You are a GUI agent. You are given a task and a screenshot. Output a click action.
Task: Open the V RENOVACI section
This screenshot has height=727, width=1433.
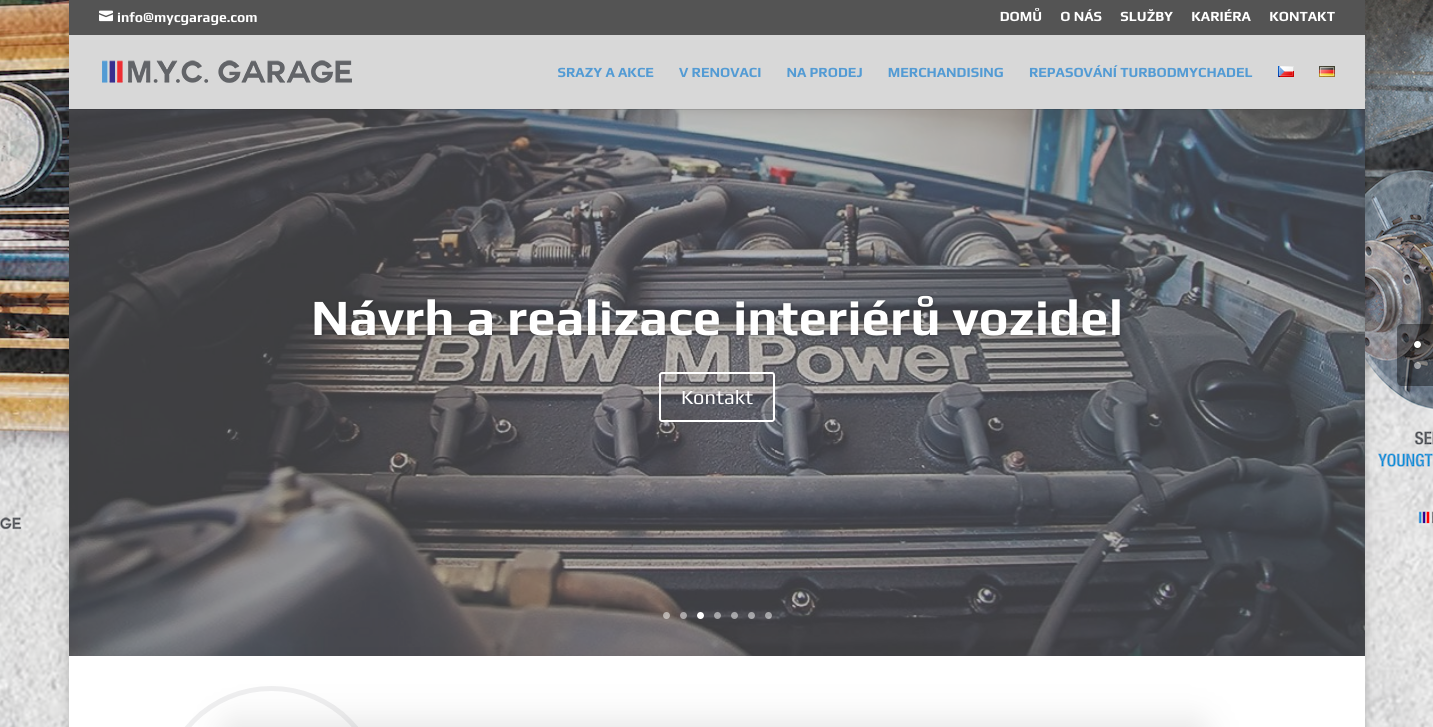coord(720,72)
